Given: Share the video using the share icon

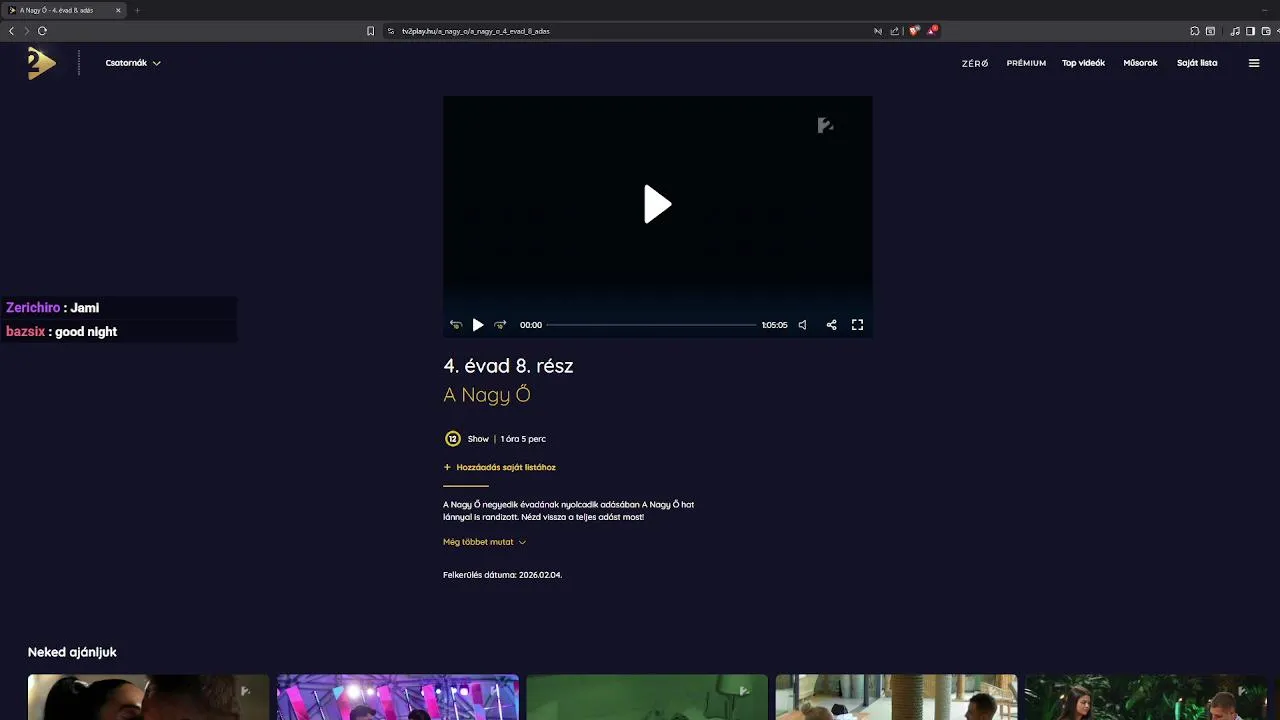Looking at the screenshot, I should (x=831, y=325).
